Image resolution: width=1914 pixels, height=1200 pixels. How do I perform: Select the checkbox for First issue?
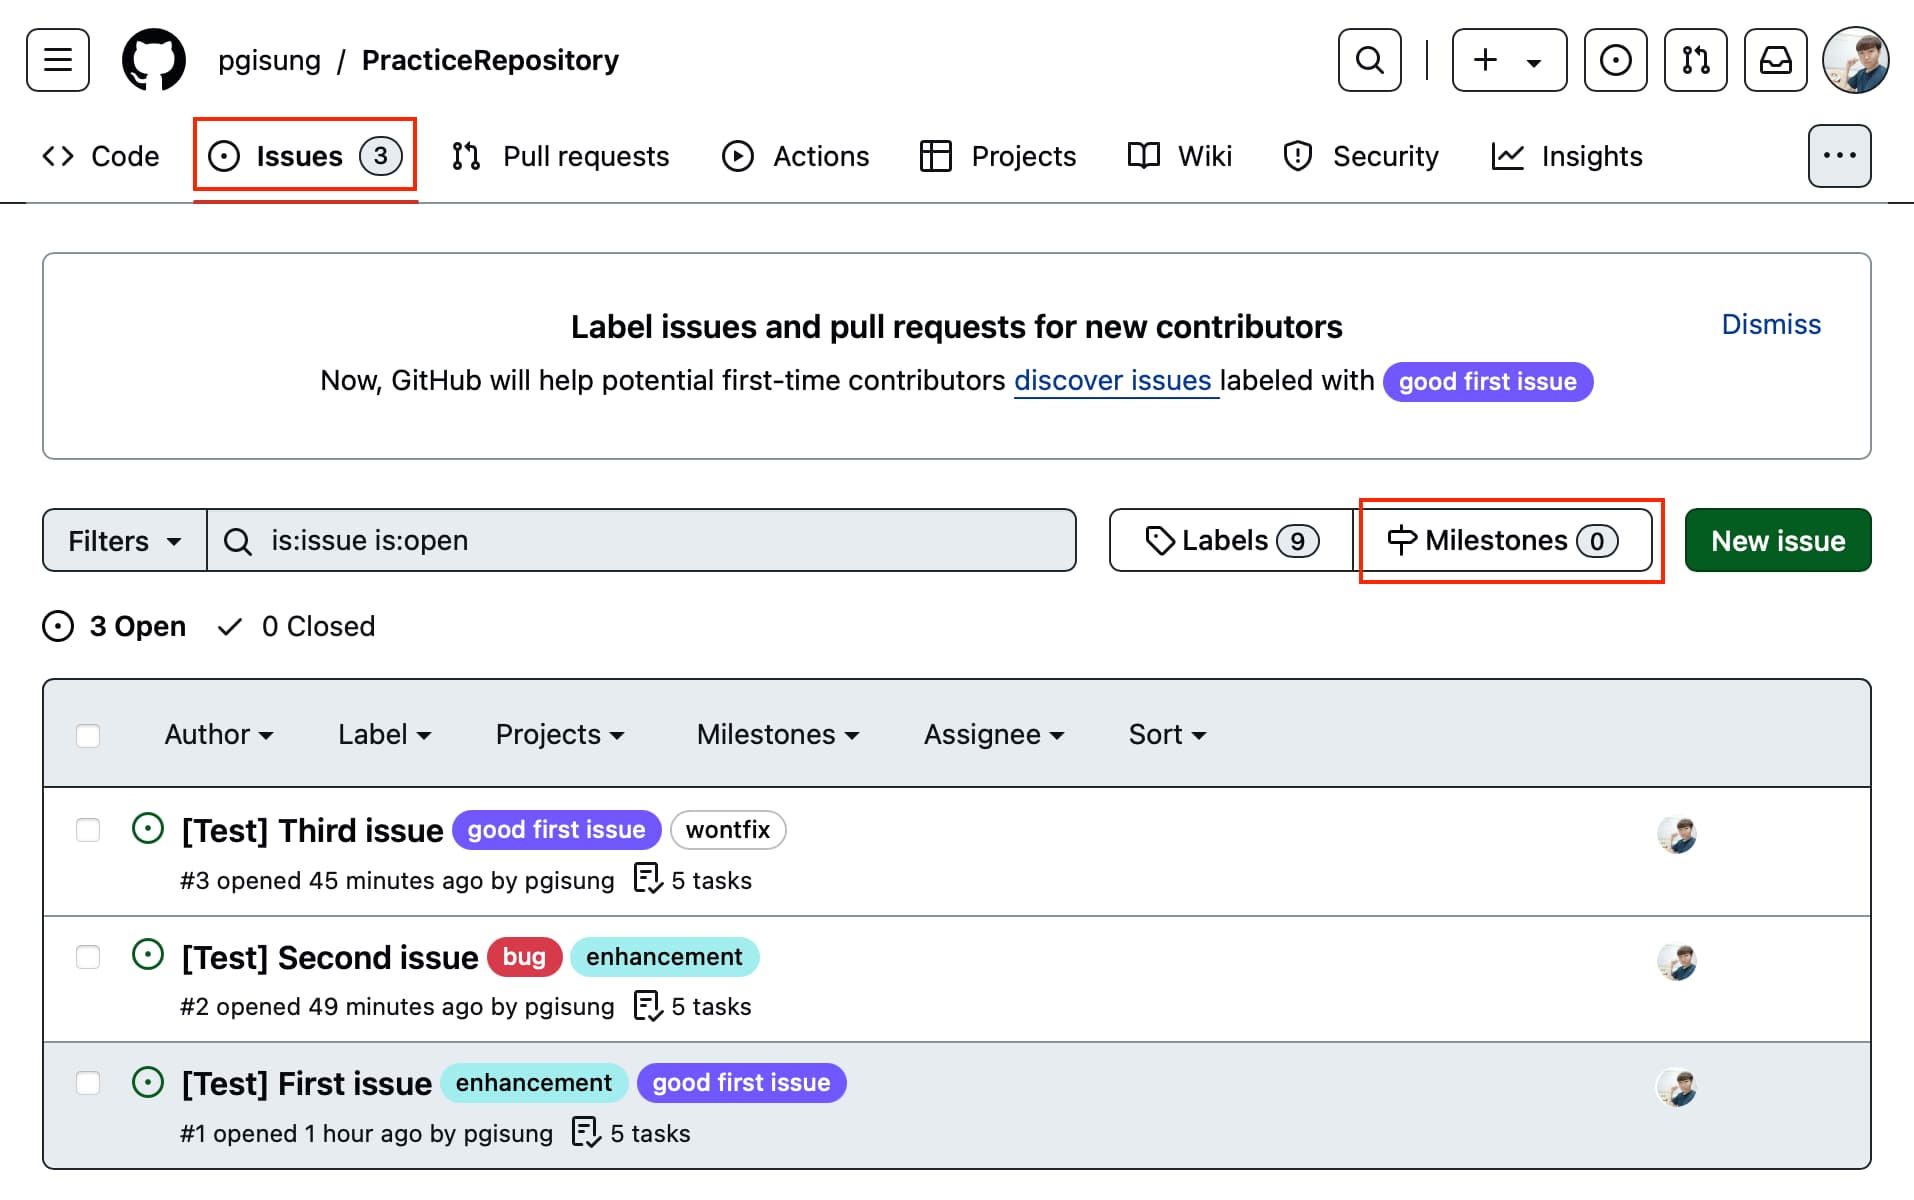pyautogui.click(x=88, y=1083)
